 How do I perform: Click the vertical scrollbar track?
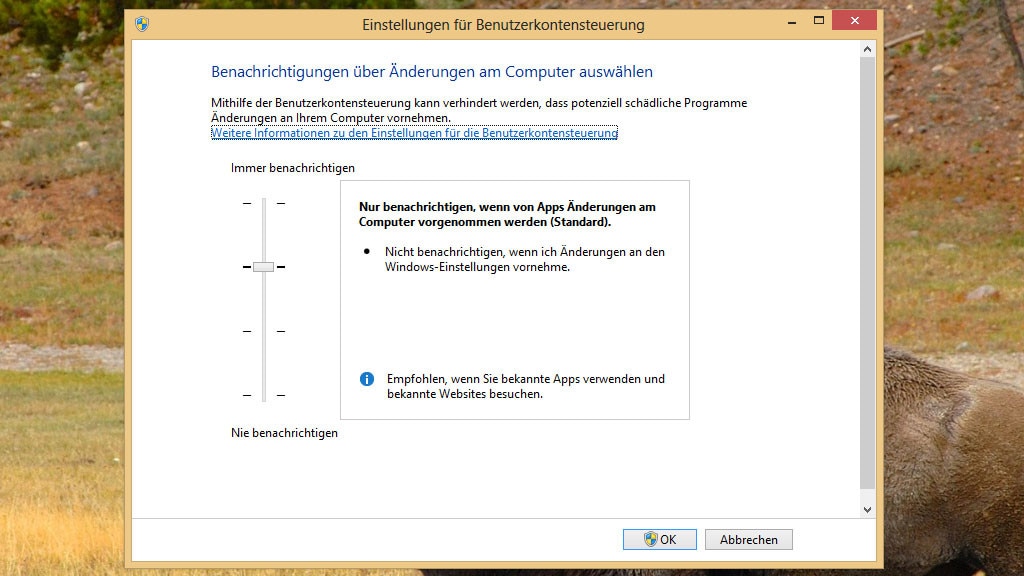[866, 280]
